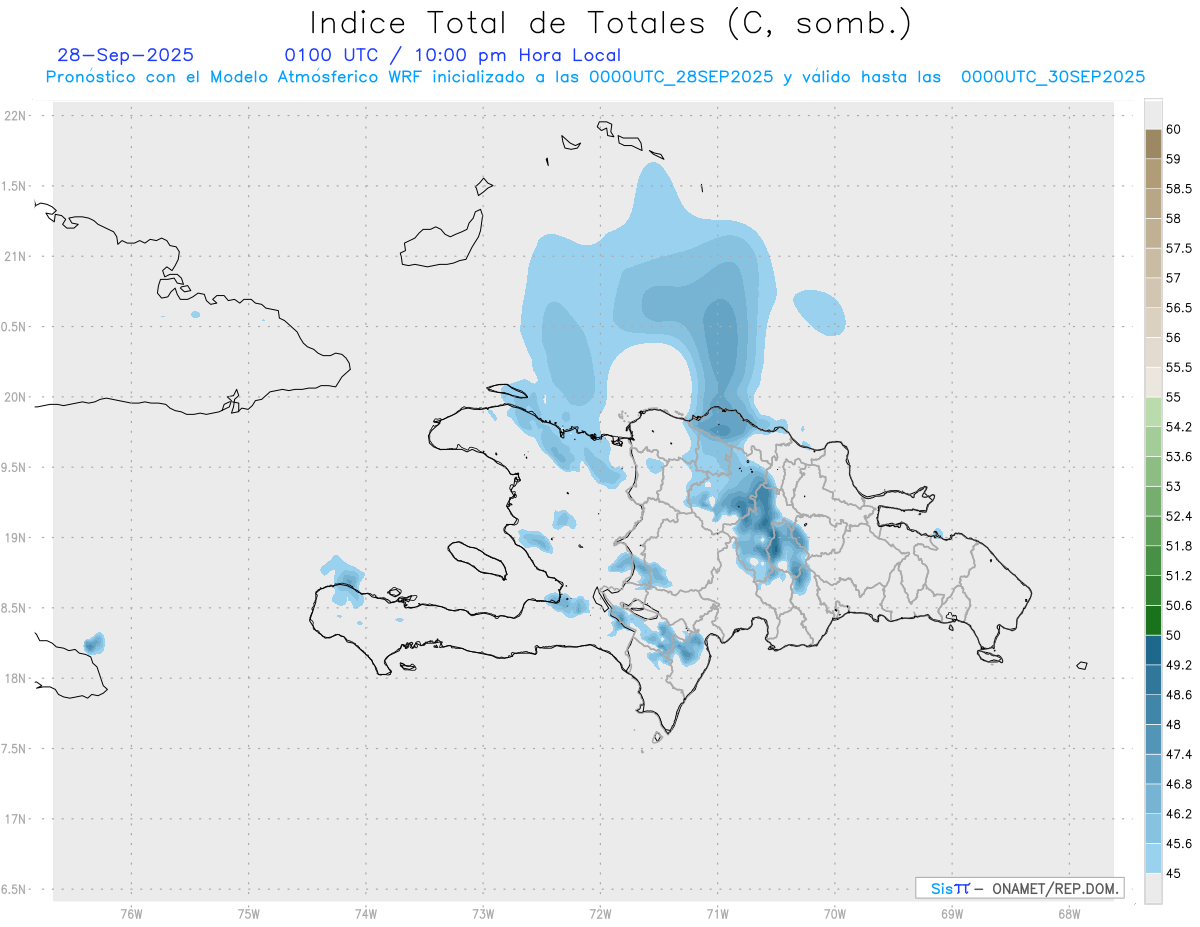Click the '57.5' colorbar value
Screen dimensions: 1200x927
tap(1177, 248)
